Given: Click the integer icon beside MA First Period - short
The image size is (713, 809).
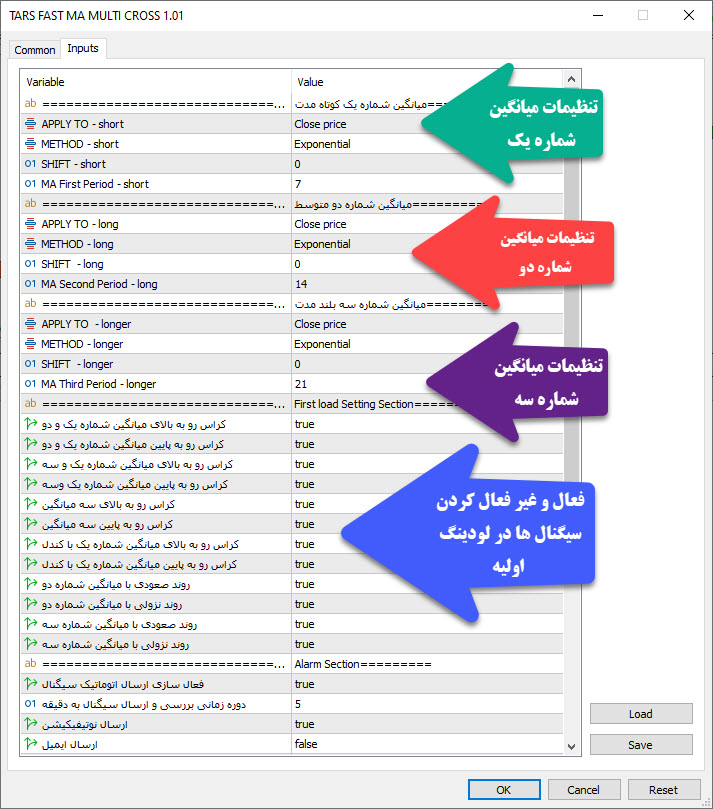Looking at the screenshot, I should [x=30, y=184].
